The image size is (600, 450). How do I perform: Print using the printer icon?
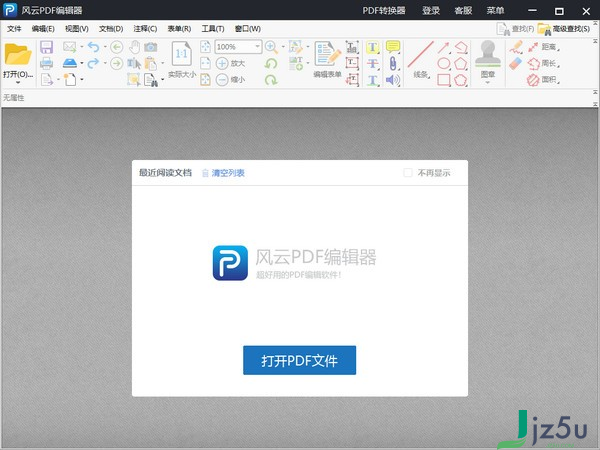pos(46,63)
